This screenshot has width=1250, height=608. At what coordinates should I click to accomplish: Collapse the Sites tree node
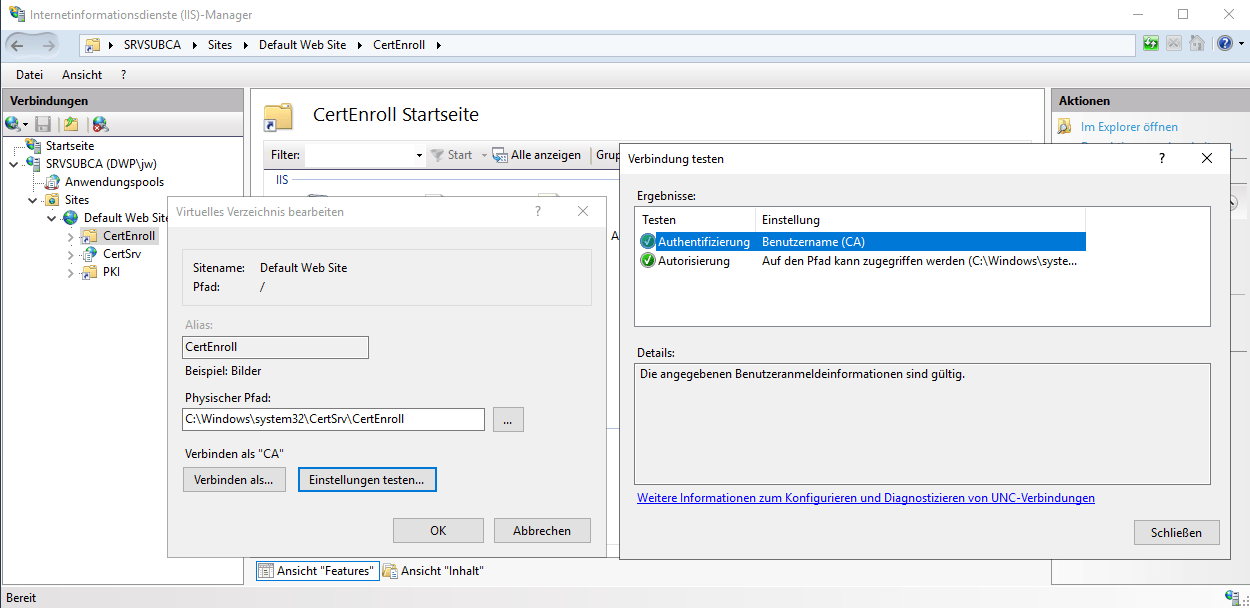(33, 200)
